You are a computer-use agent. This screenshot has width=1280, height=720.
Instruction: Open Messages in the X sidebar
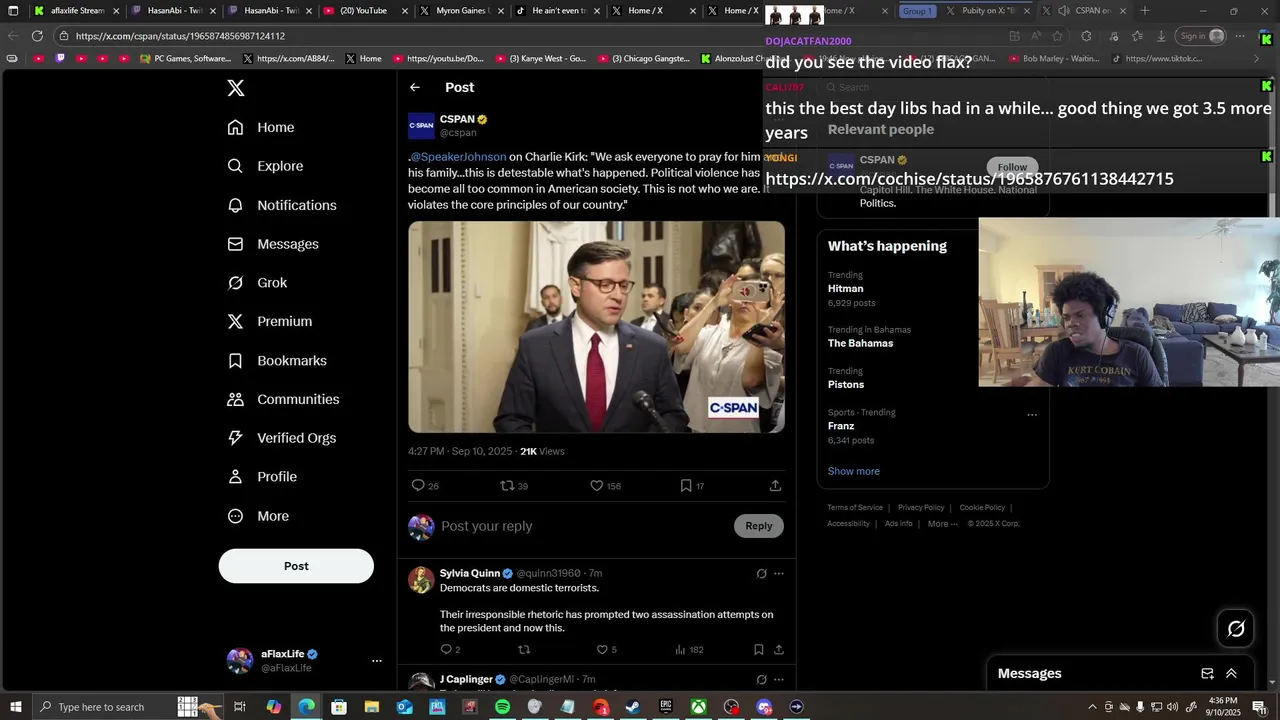273,244
